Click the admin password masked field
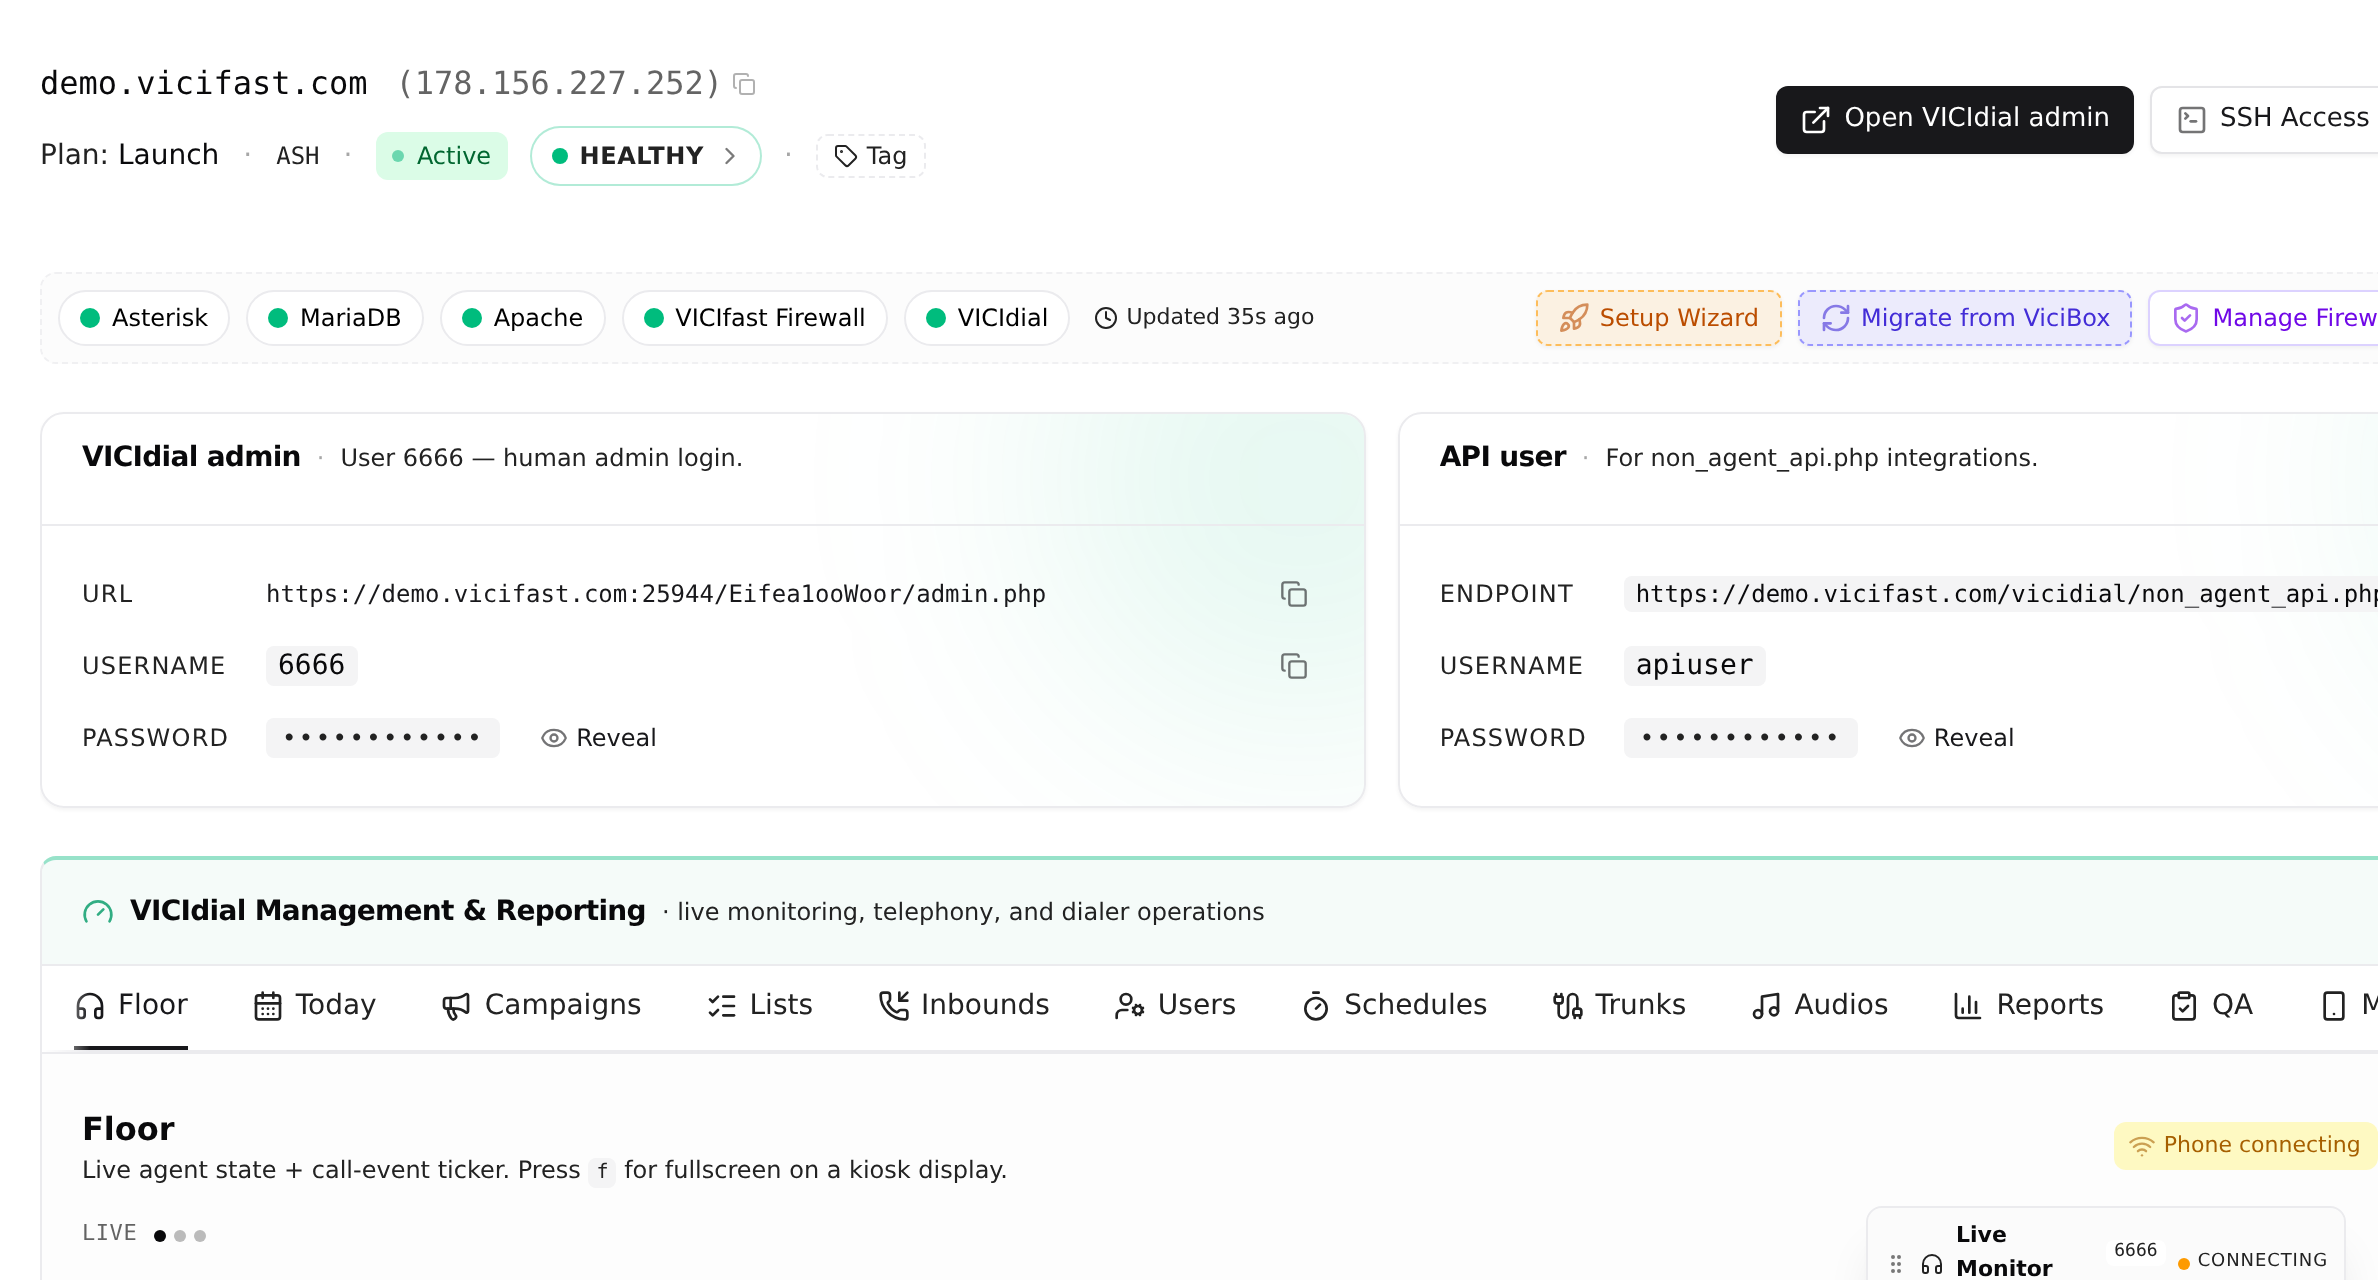The width and height of the screenshot is (2378, 1280). [x=383, y=738]
